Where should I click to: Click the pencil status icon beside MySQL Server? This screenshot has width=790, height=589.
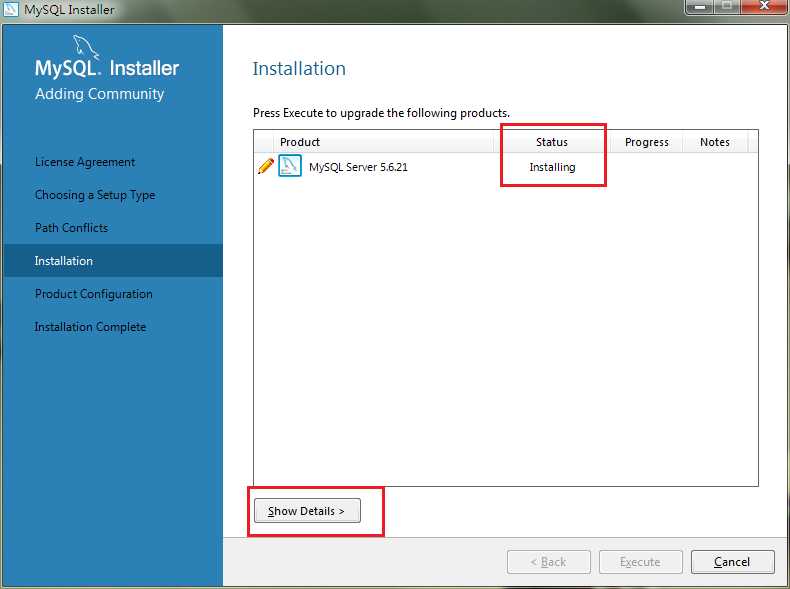[x=266, y=166]
